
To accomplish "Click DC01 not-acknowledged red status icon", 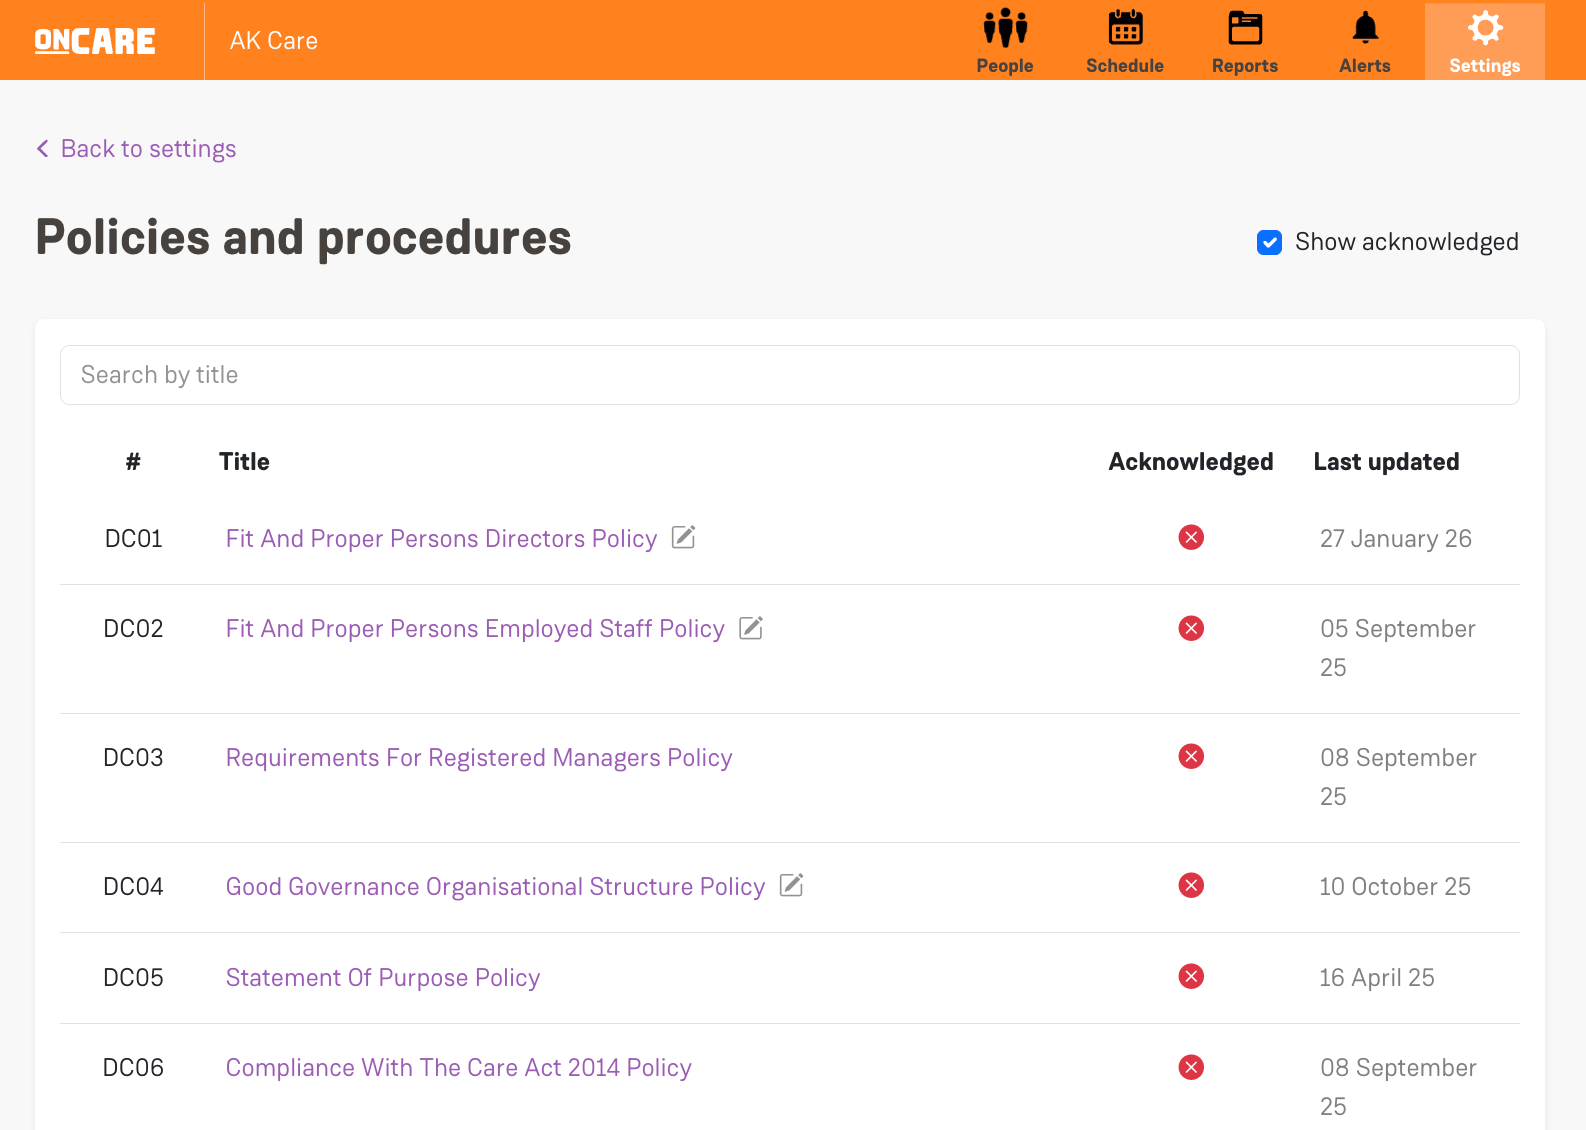I will coord(1190,538).
